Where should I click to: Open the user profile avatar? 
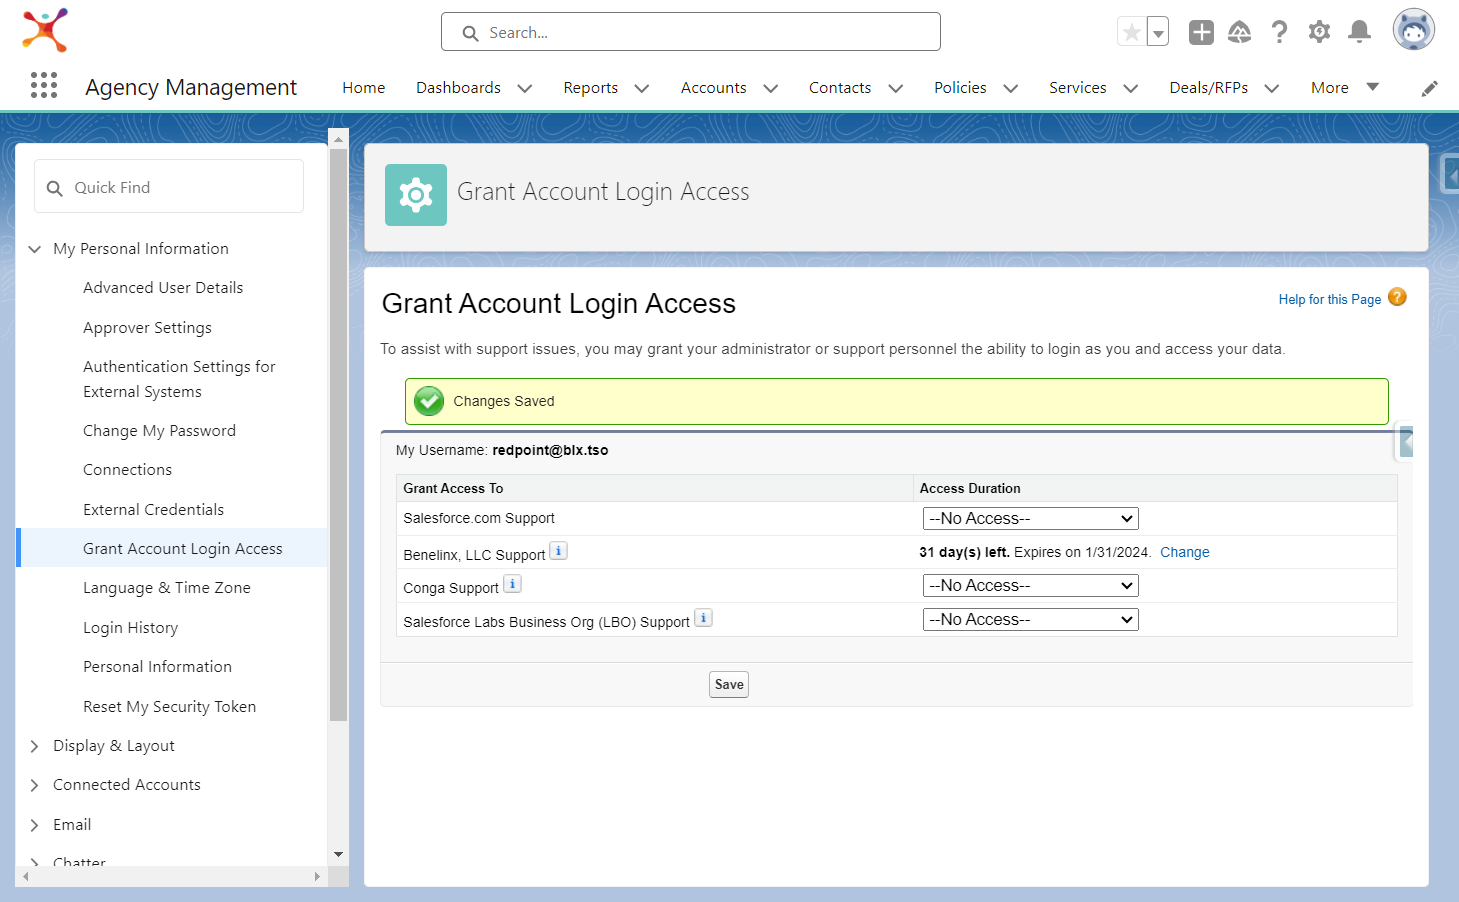click(x=1413, y=30)
